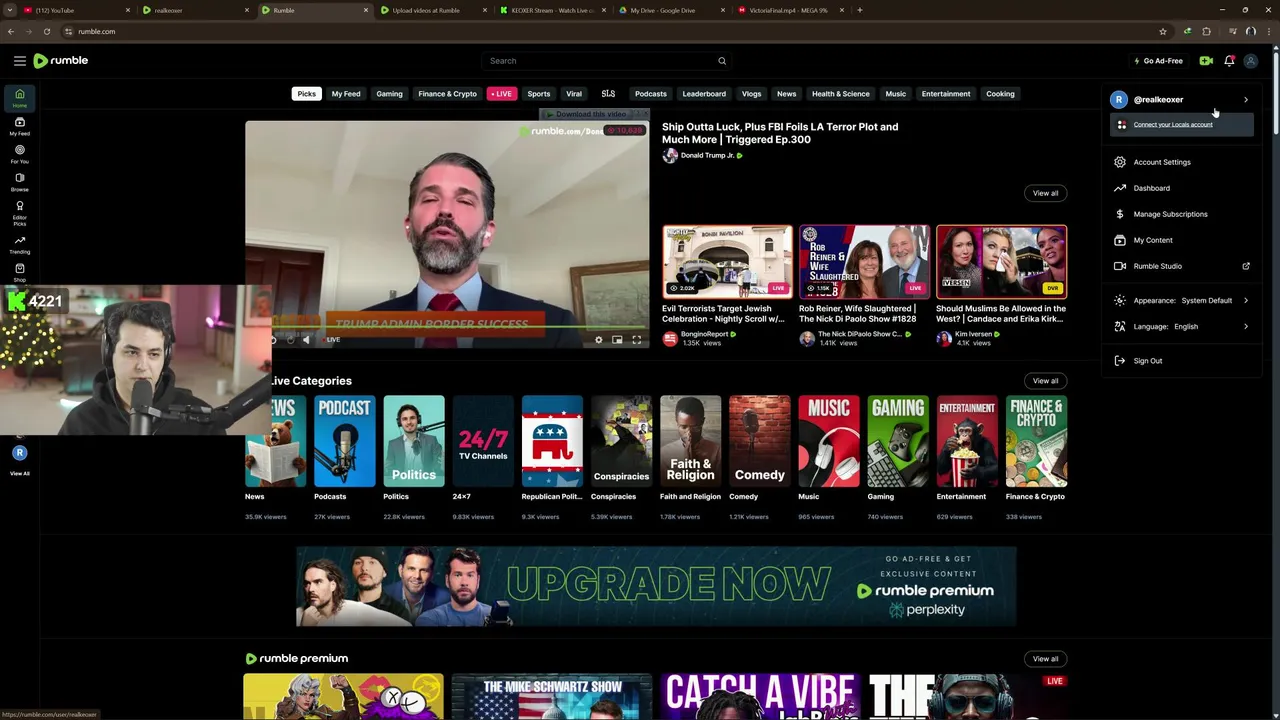This screenshot has width=1280, height=720.
Task: Click View all next to featured video
Action: tap(1045, 193)
